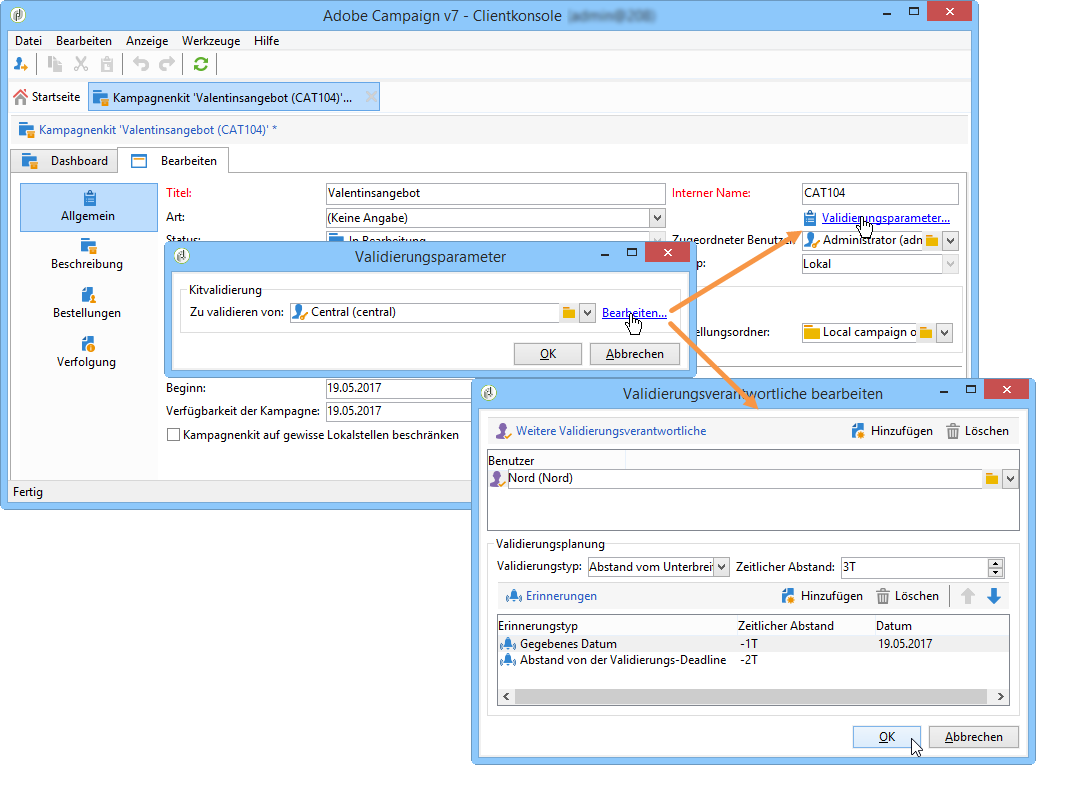The image size is (1066, 790).
Task: Select the Gegebenes Datum reminder row
Action: [753, 644]
